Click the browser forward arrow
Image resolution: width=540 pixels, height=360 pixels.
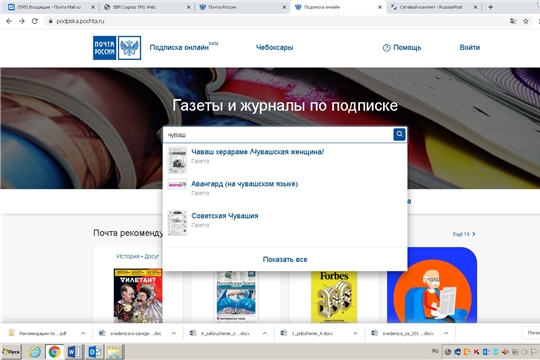click(22, 21)
